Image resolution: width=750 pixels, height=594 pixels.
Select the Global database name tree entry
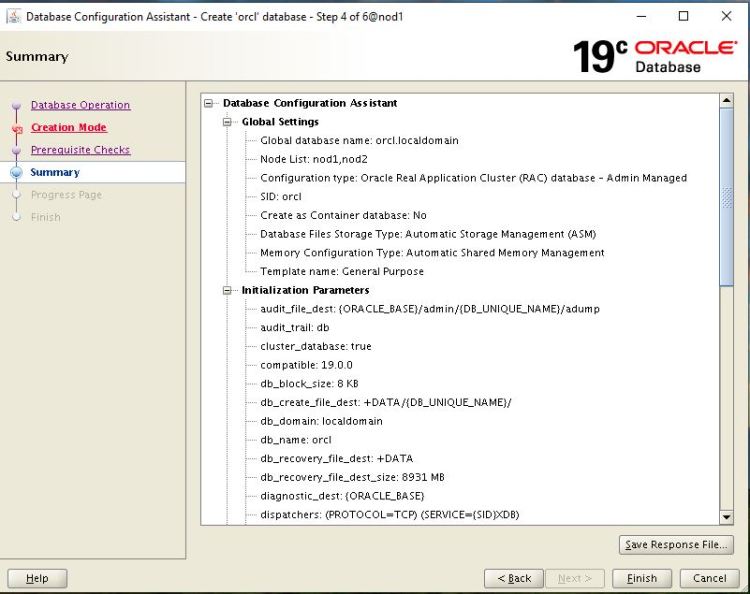tap(359, 140)
